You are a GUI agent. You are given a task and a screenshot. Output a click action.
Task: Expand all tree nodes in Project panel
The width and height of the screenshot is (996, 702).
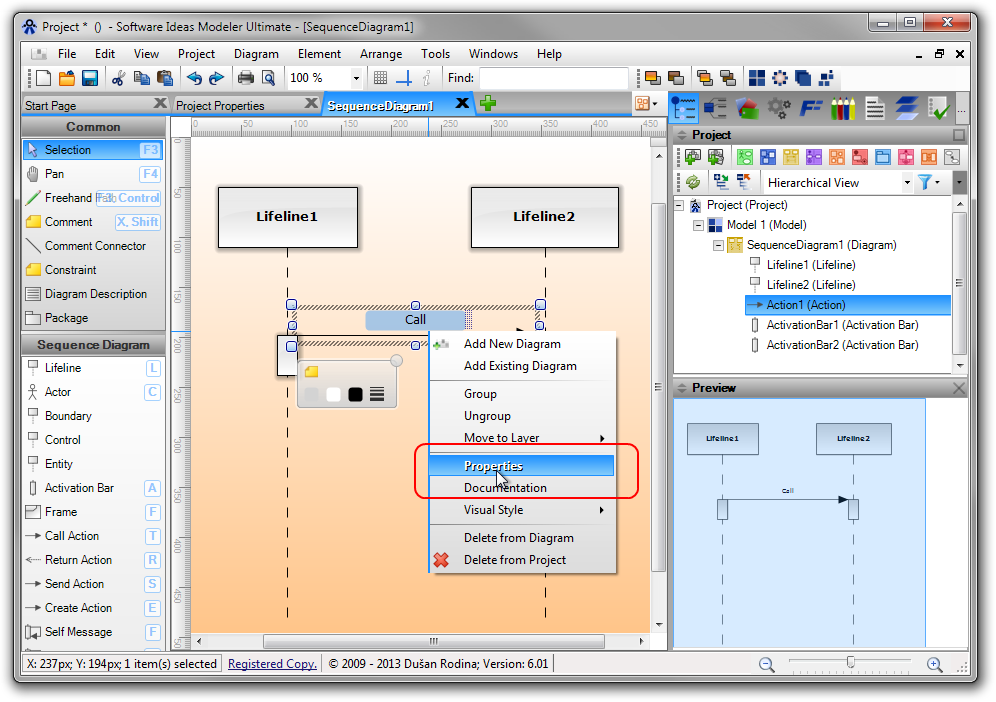(721, 182)
